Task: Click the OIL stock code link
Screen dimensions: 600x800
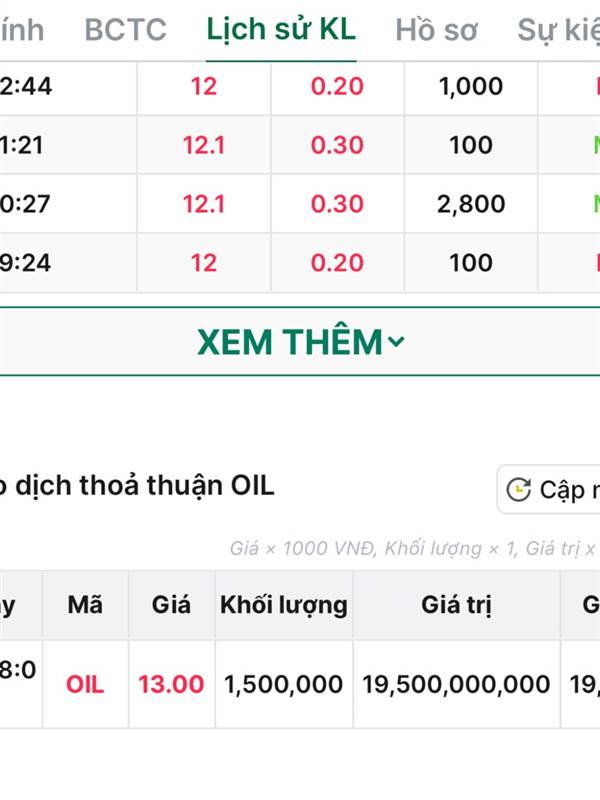Action: click(85, 684)
